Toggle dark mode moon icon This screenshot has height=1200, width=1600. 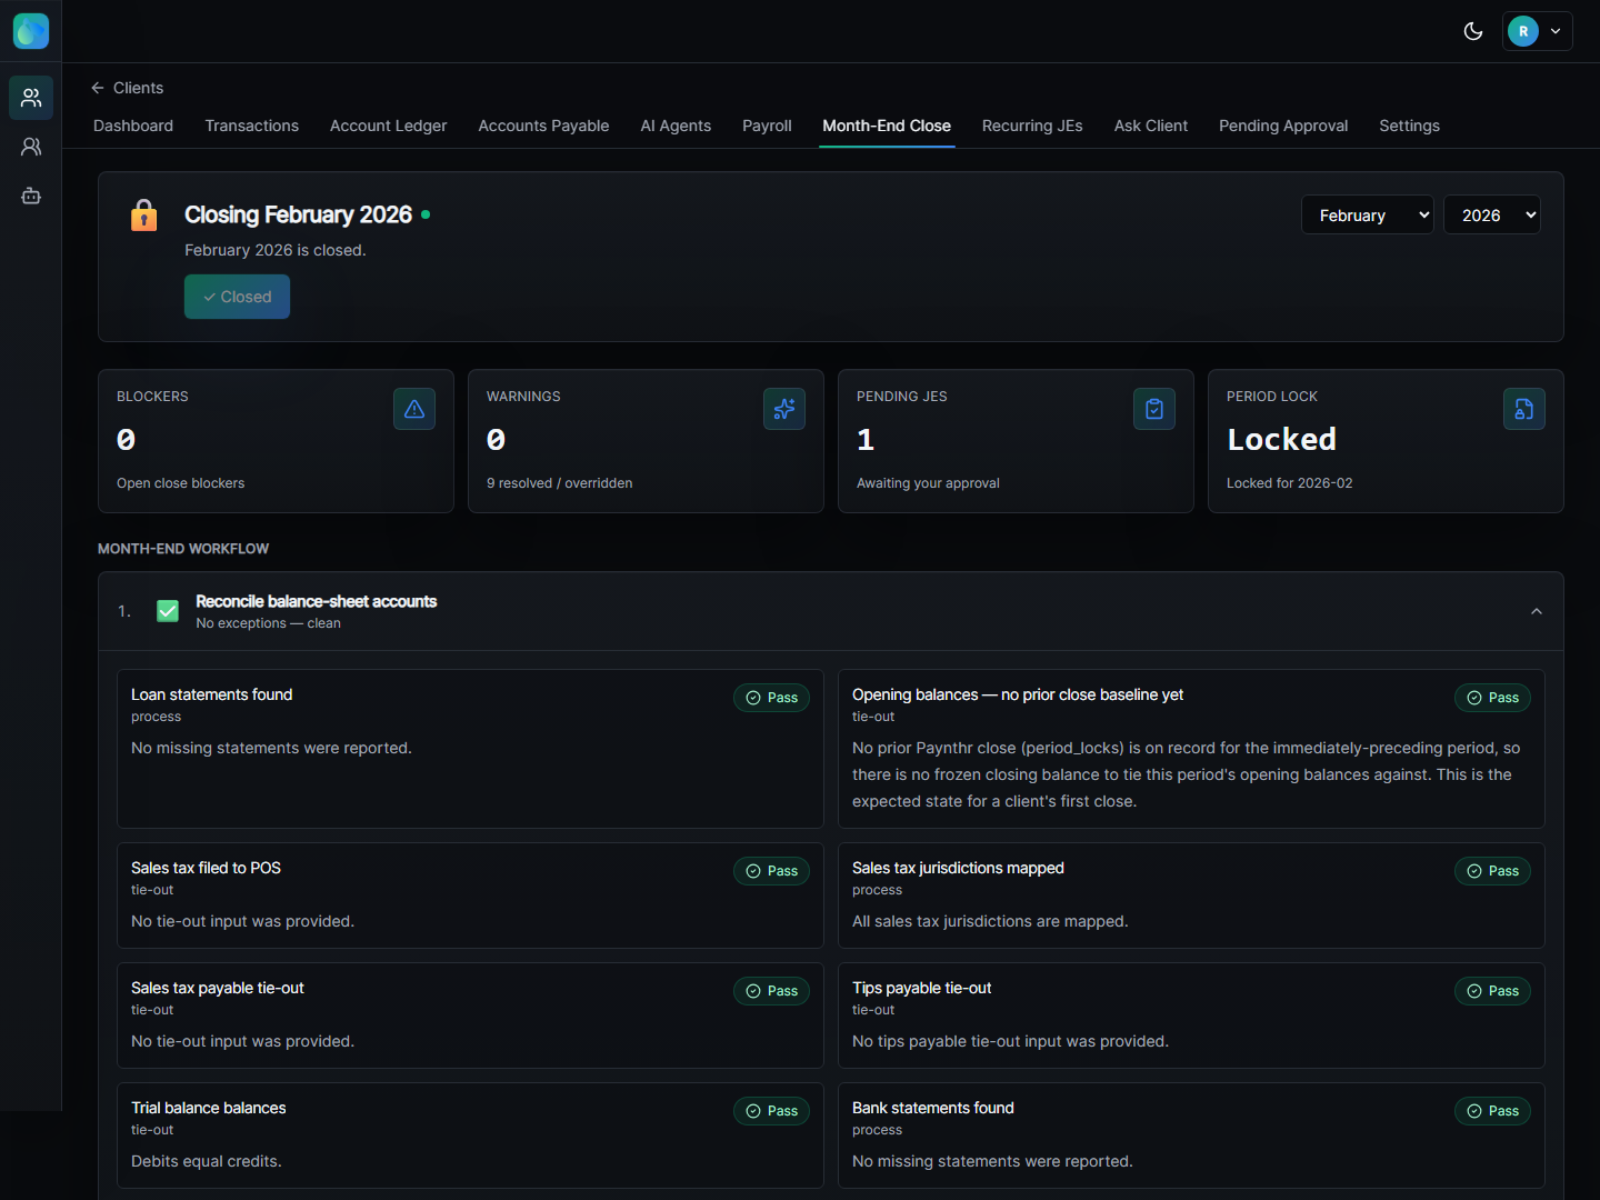tap(1473, 31)
